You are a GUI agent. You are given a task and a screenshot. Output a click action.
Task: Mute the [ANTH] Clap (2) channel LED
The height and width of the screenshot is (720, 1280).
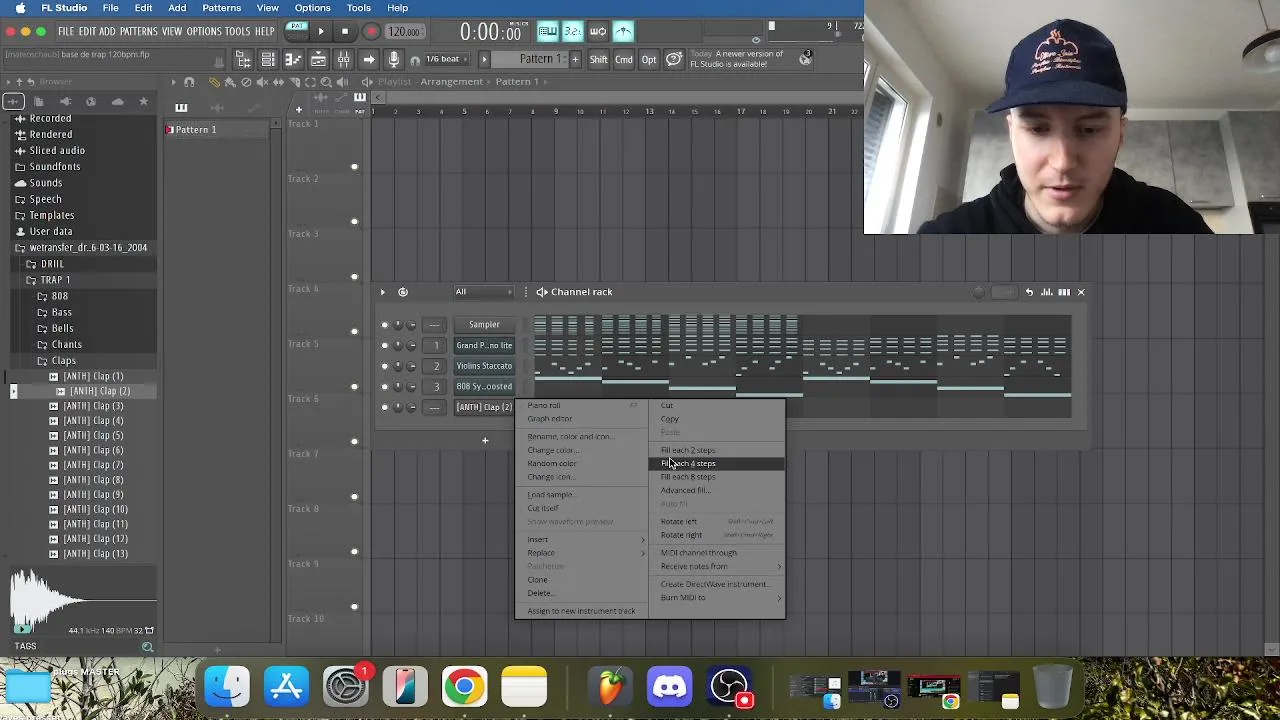385,408
